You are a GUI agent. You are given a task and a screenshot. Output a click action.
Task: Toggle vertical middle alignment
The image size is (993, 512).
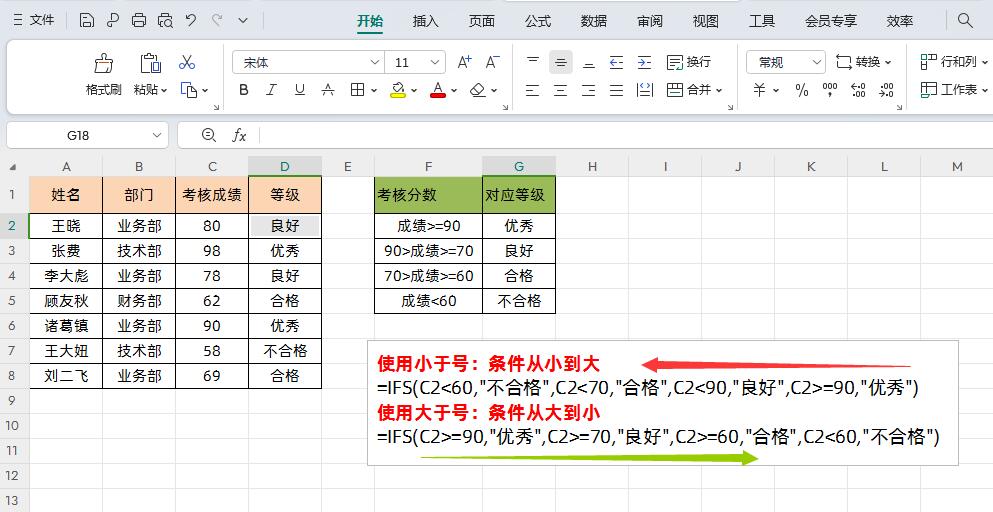[560, 62]
